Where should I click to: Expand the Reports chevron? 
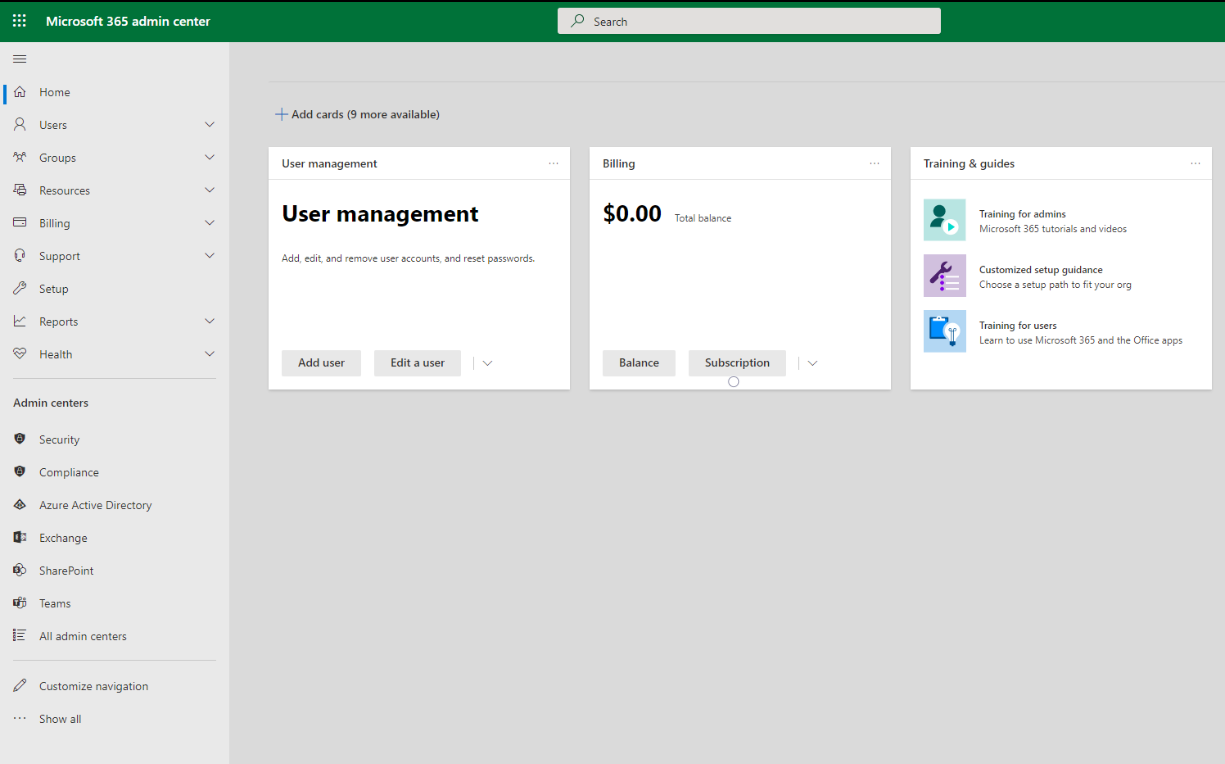click(x=209, y=321)
